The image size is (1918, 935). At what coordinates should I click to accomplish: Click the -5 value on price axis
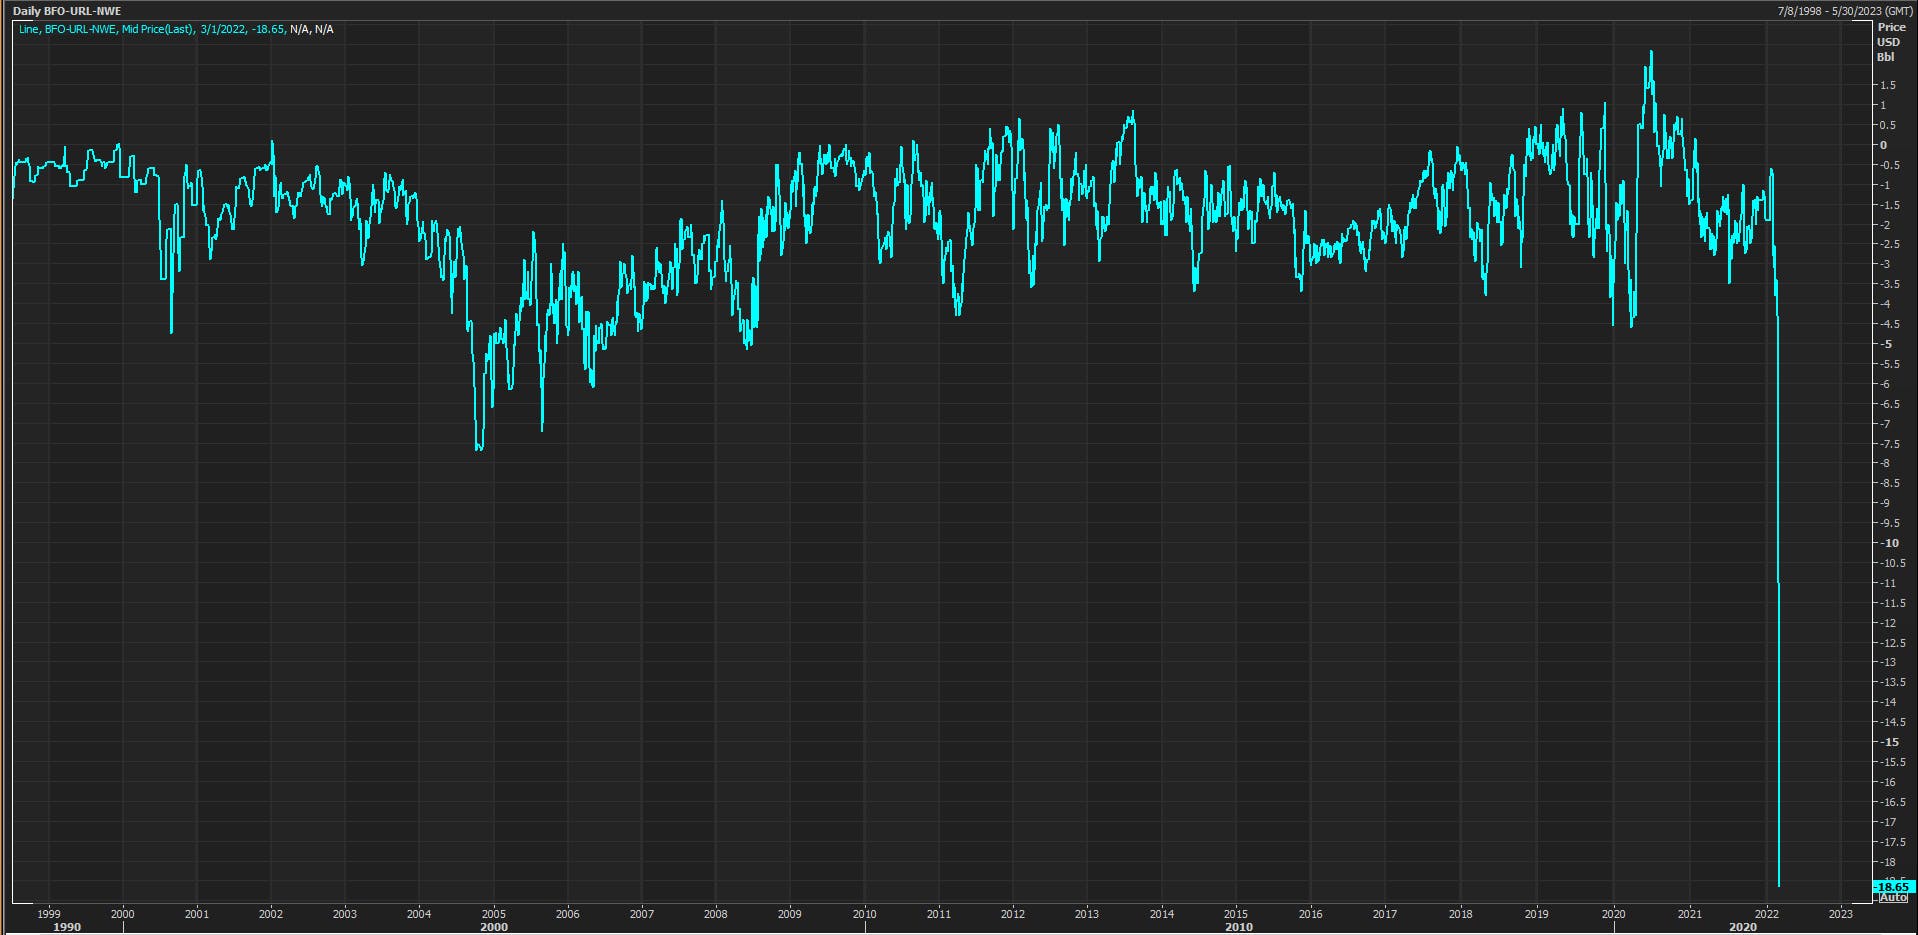coord(1885,344)
